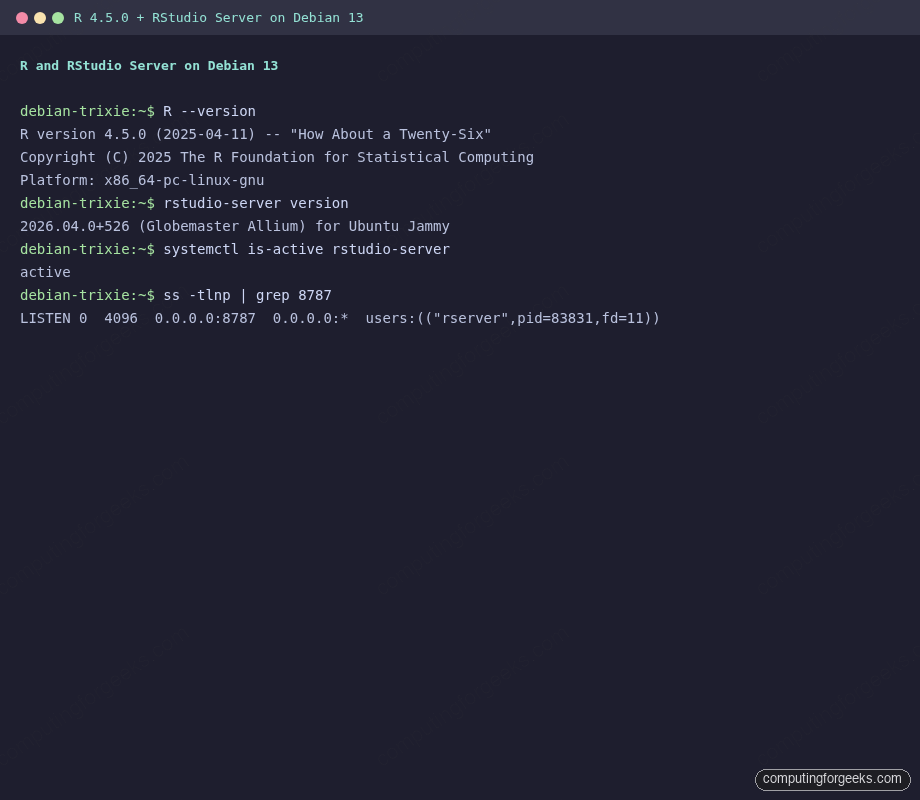Click the ss -tlnp grep 8787 command line
920x800 pixels.
(x=247, y=295)
